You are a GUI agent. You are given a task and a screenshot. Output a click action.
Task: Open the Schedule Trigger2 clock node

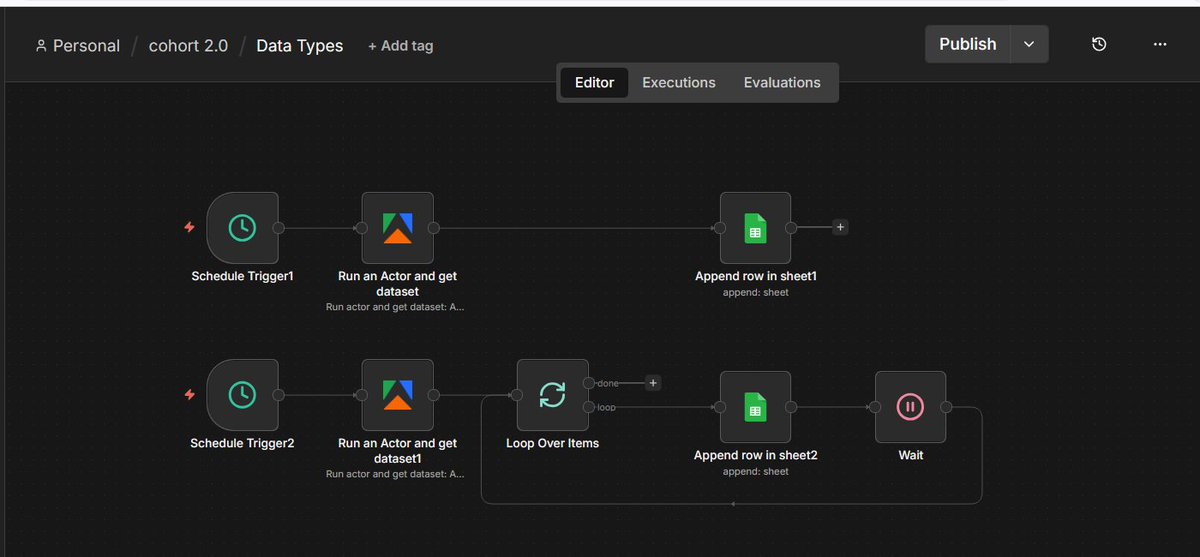click(x=242, y=395)
